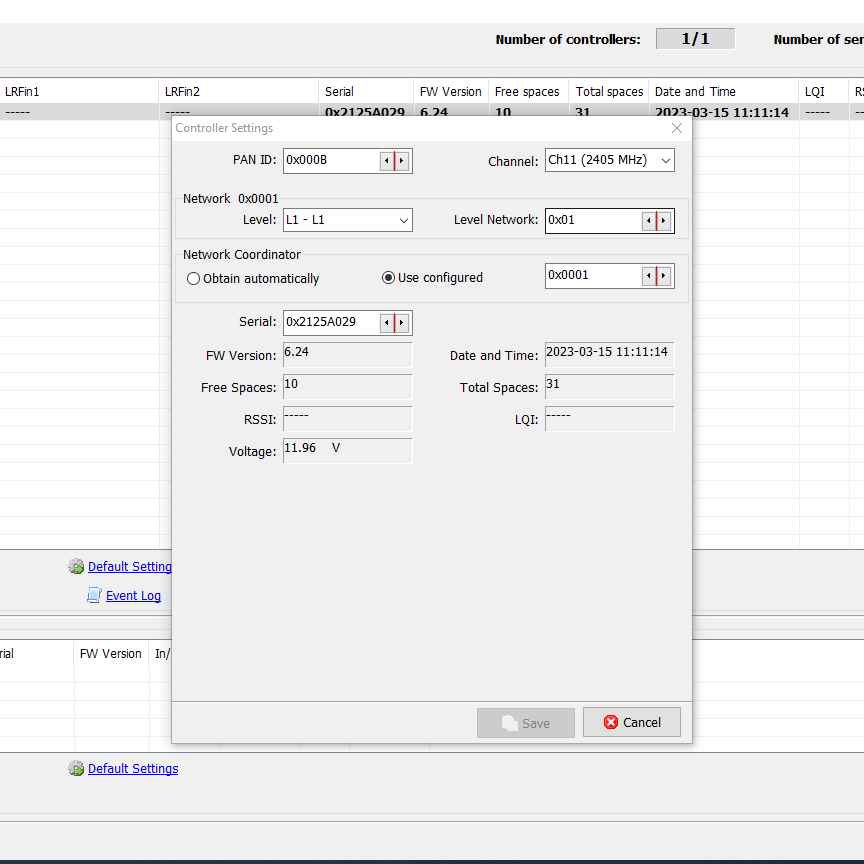This screenshot has width=864, height=864.
Task: Increase Serial value with right arrow
Action: 402,323
